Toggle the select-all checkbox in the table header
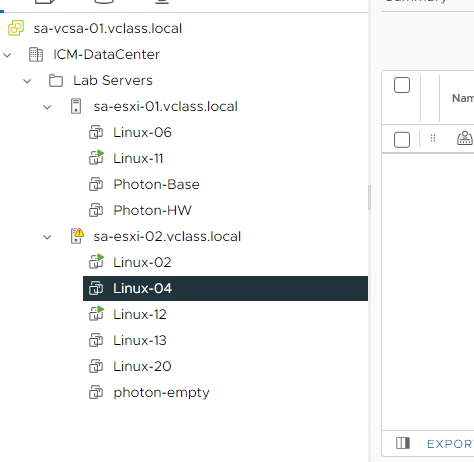The image size is (474, 462). pos(402,85)
